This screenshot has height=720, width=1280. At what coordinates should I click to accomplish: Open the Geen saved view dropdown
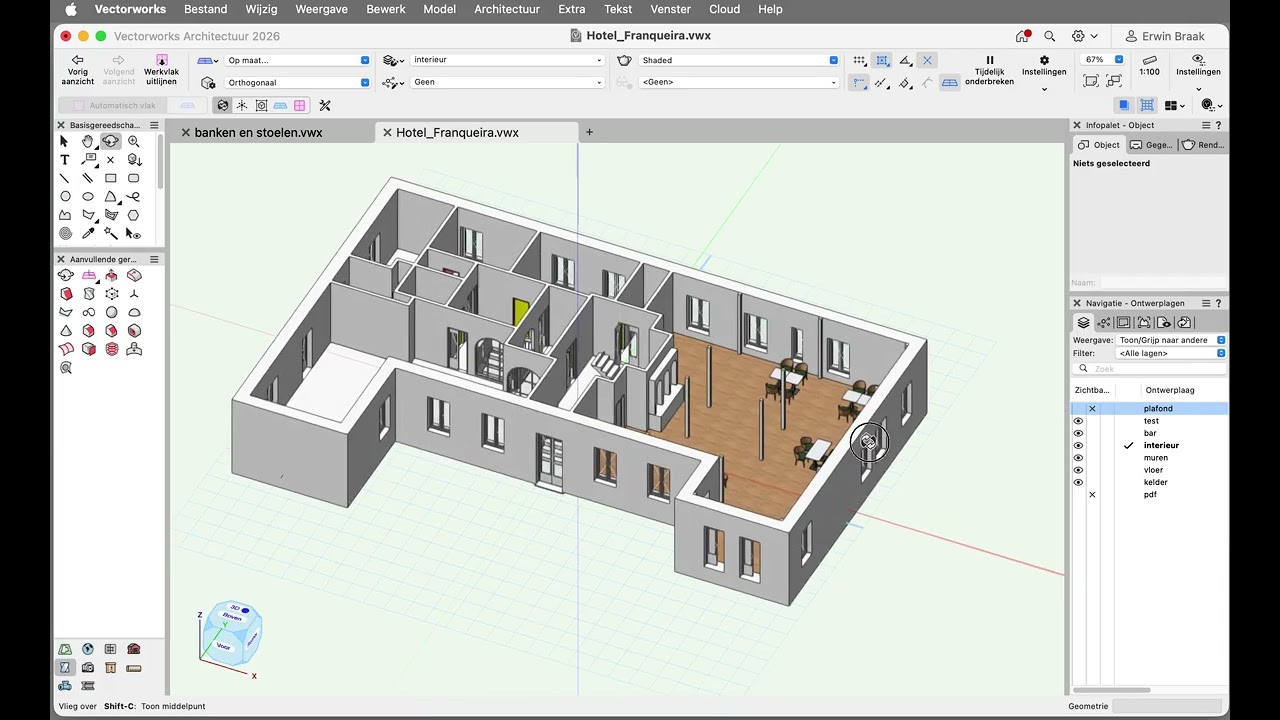coord(508,82)
